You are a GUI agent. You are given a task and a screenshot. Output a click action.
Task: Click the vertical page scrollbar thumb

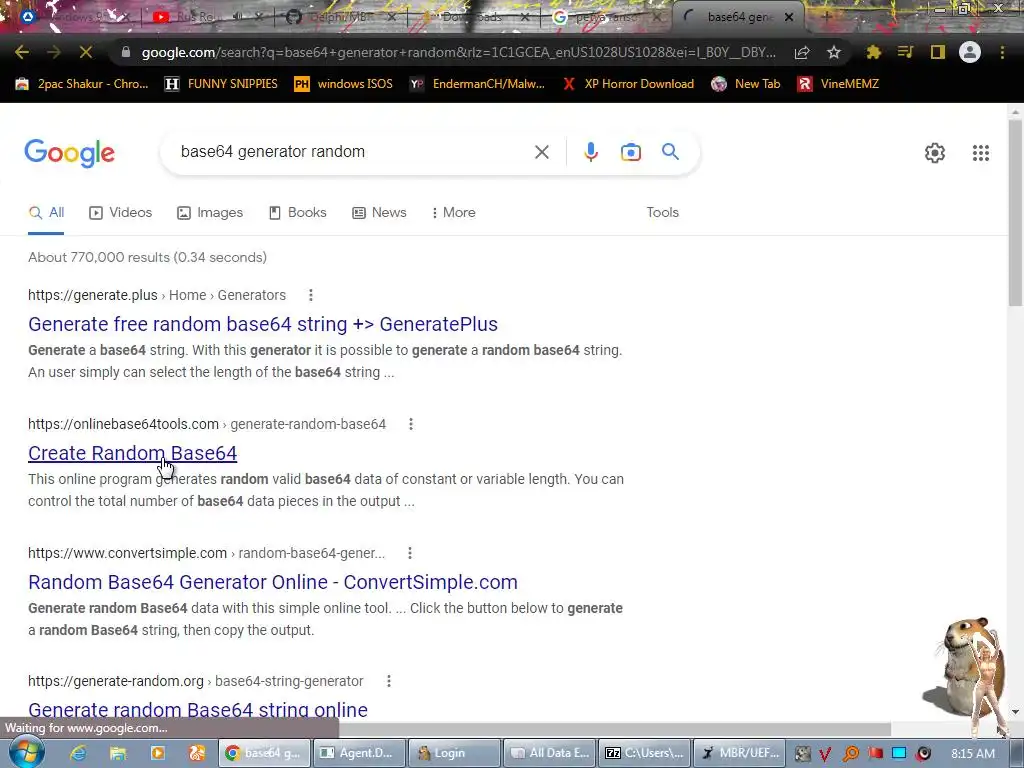pos(1016,213)
